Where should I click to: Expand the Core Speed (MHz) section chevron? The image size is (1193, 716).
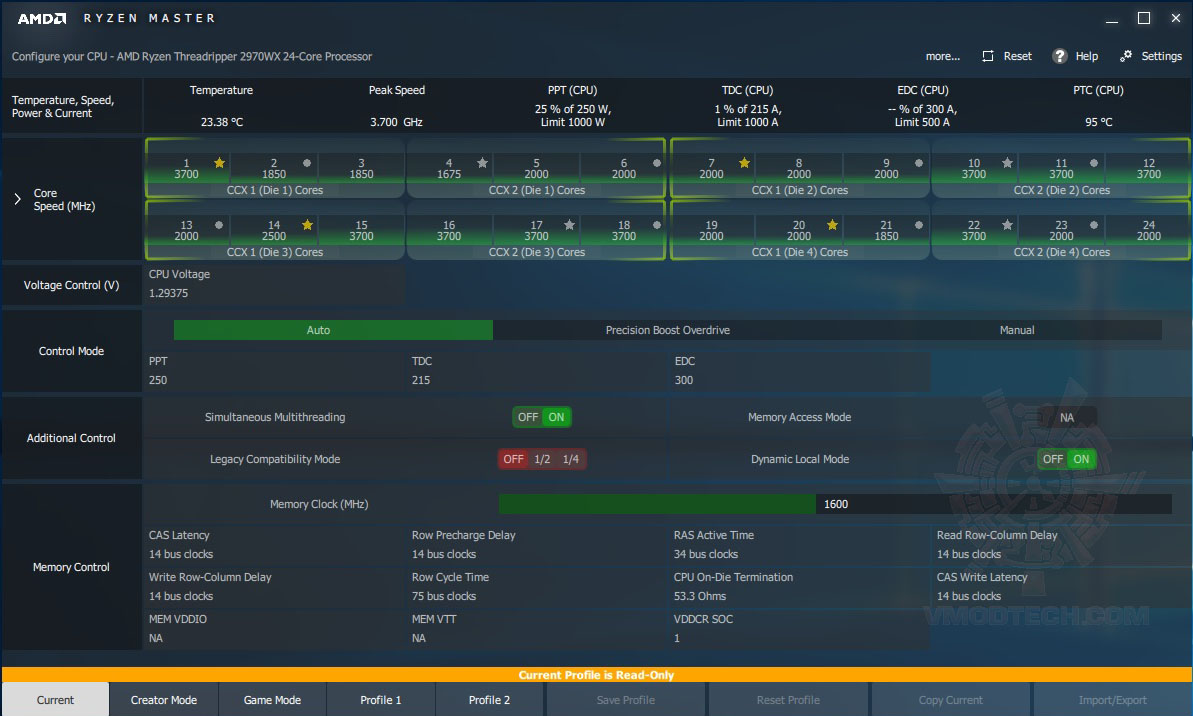(17, 199)
